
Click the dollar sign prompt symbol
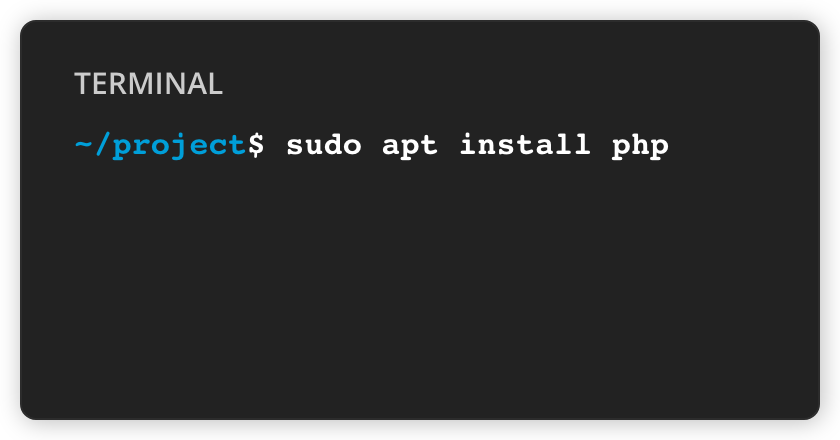pos(257,145)
